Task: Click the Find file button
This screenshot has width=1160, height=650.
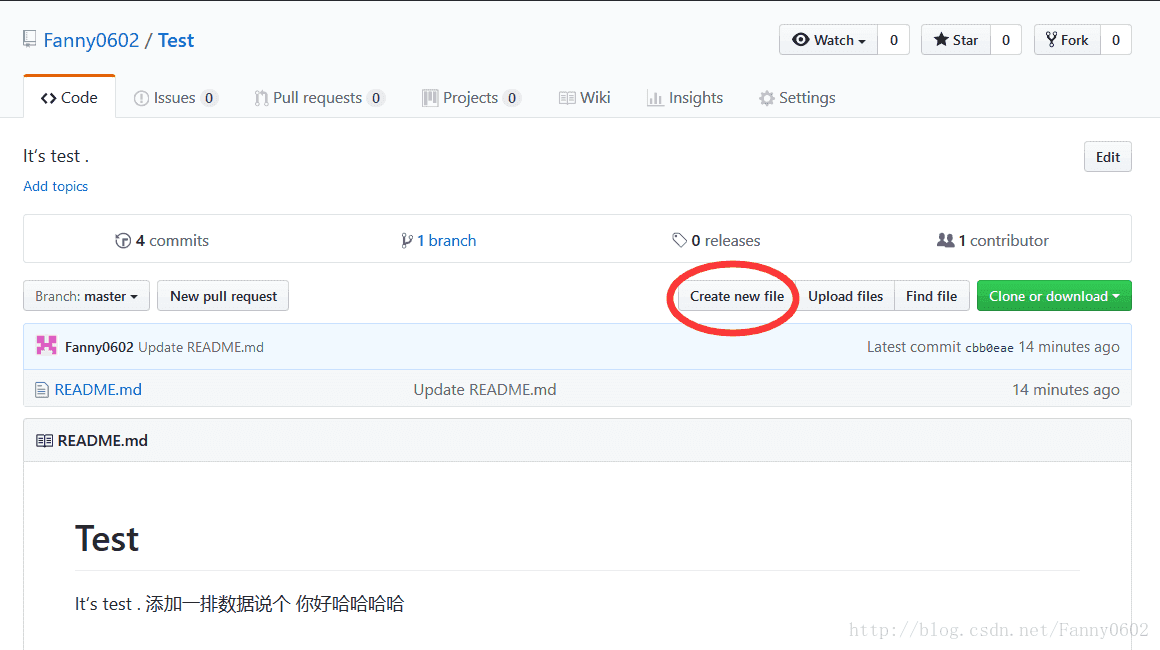Action: point(931,296)
